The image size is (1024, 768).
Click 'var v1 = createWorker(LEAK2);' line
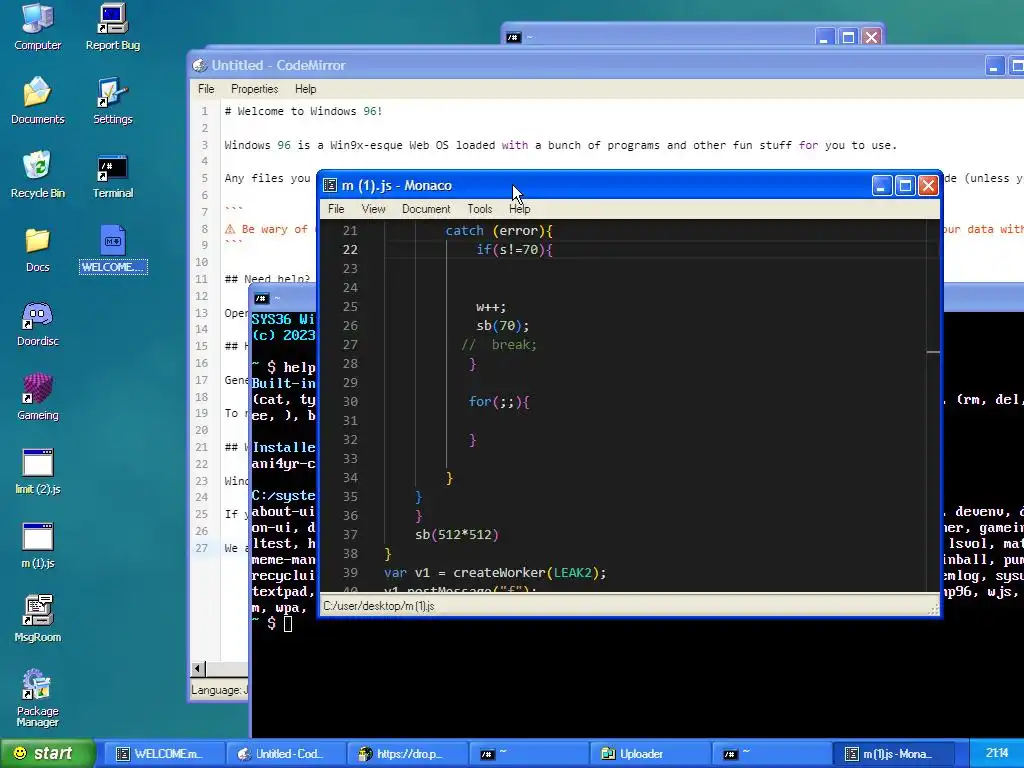(495, 572)
